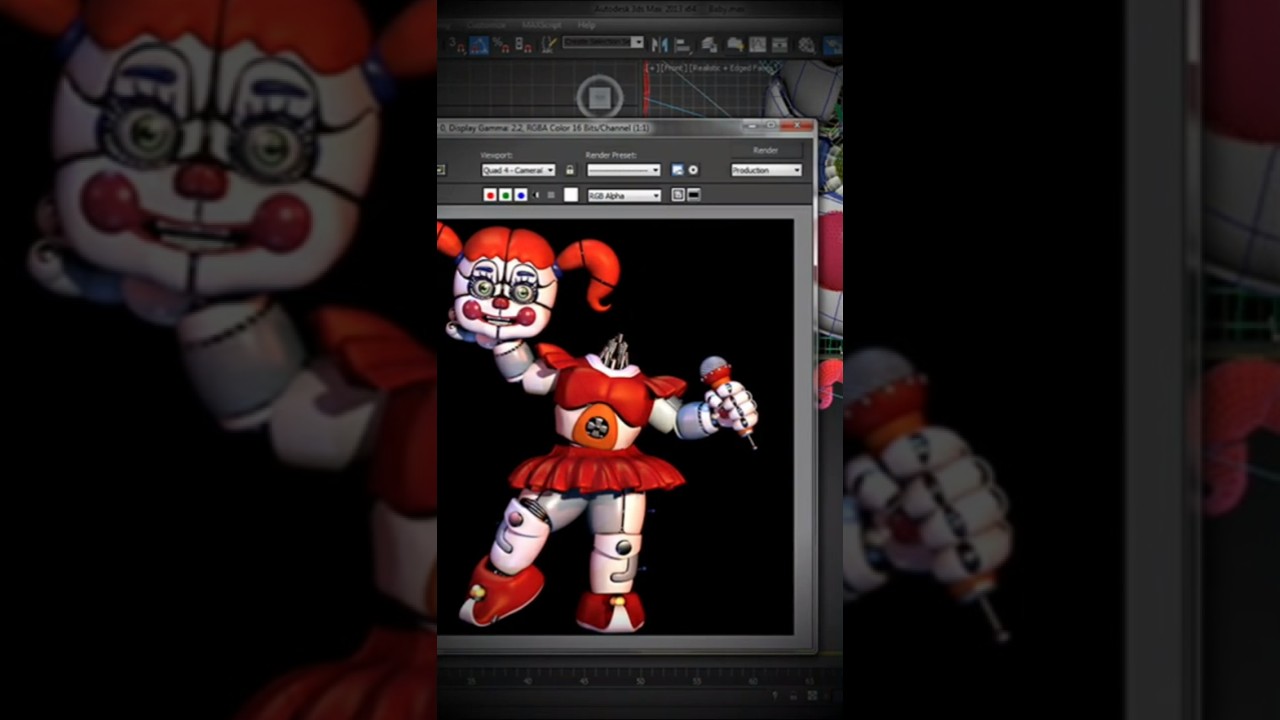Click the area to render icon at the window's left edge
The image size is (1280, 720).
441,170
